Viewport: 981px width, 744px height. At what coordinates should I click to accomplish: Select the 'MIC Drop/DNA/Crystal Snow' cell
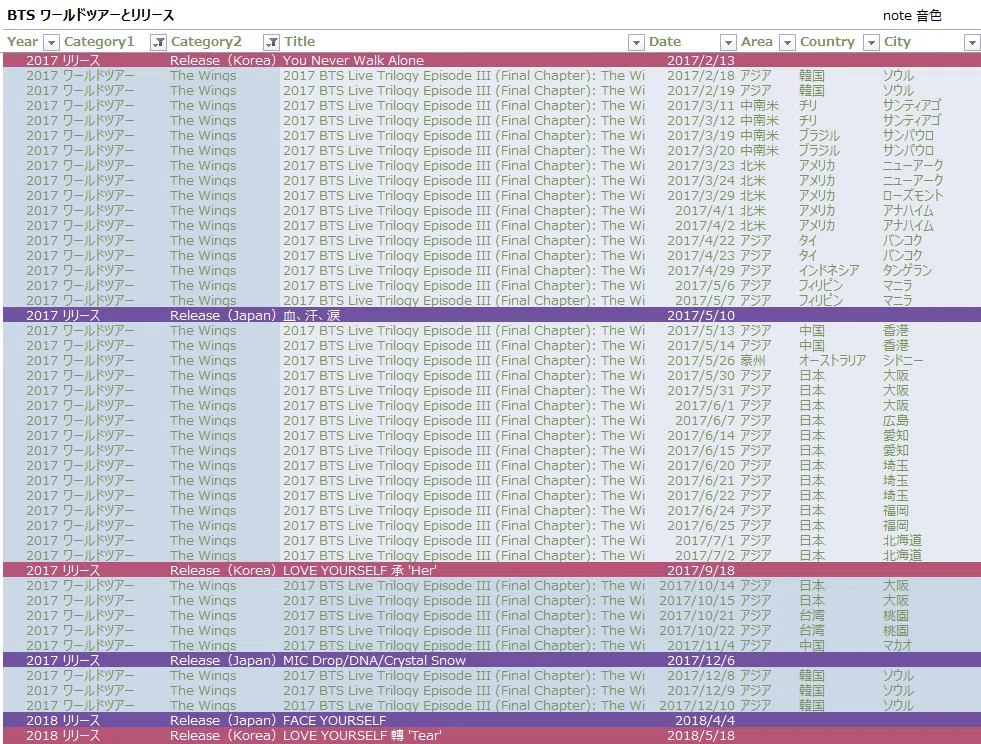[x=374, y=660]
